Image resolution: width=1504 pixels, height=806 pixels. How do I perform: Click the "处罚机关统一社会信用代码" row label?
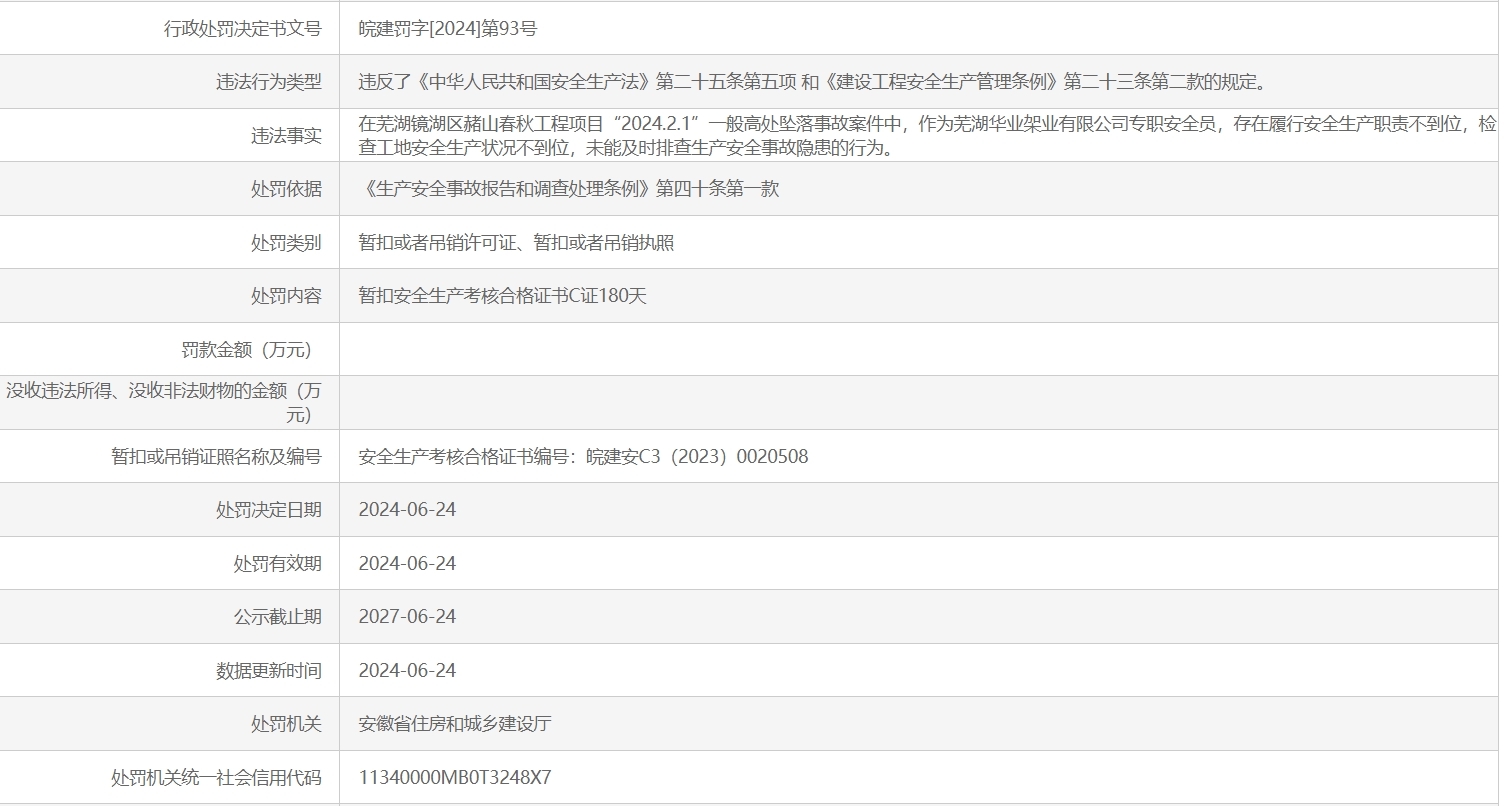pos(217,777)
